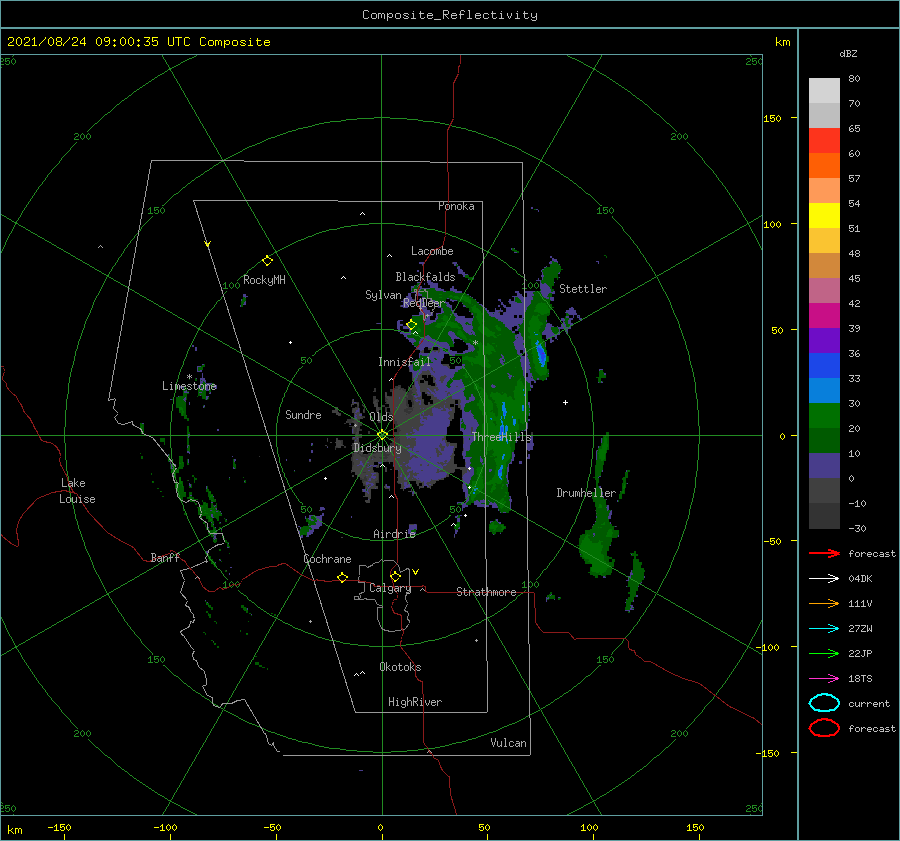Pick the bright green 20-30 dBZ swatch

tap(824, 416)
